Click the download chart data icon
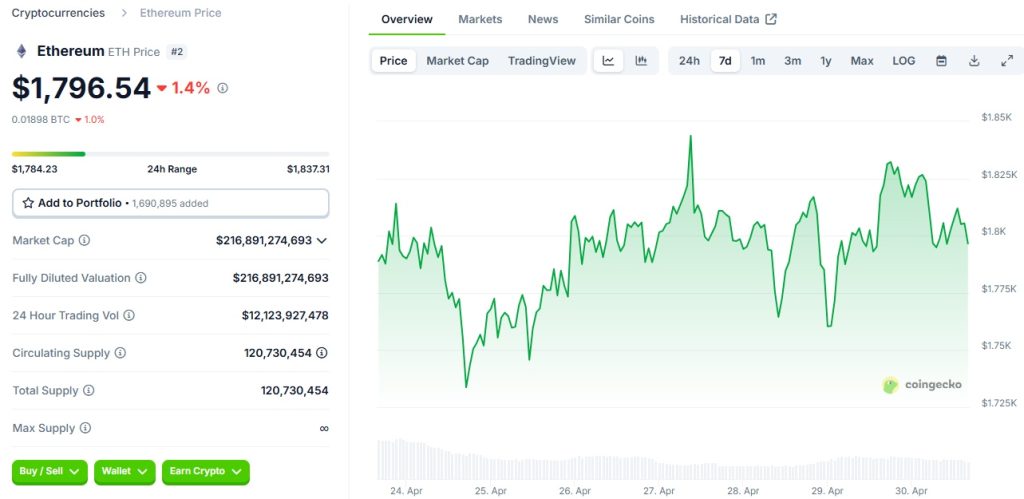This screenshot has height=499, width=1024. (974, 61)
